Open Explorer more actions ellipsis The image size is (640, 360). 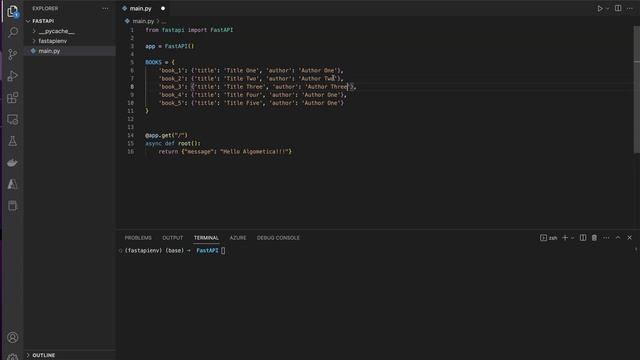(x=105, y=9)
